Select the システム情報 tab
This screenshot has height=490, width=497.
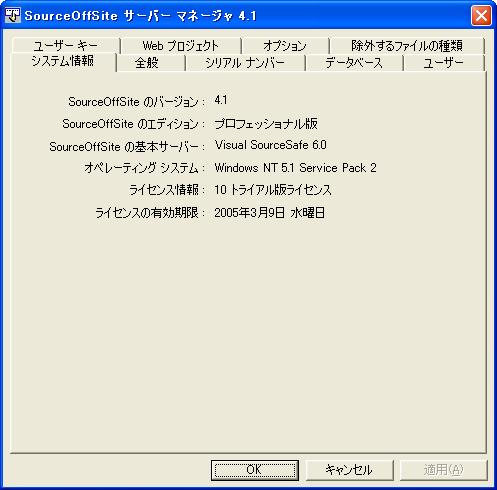(63, 61)
